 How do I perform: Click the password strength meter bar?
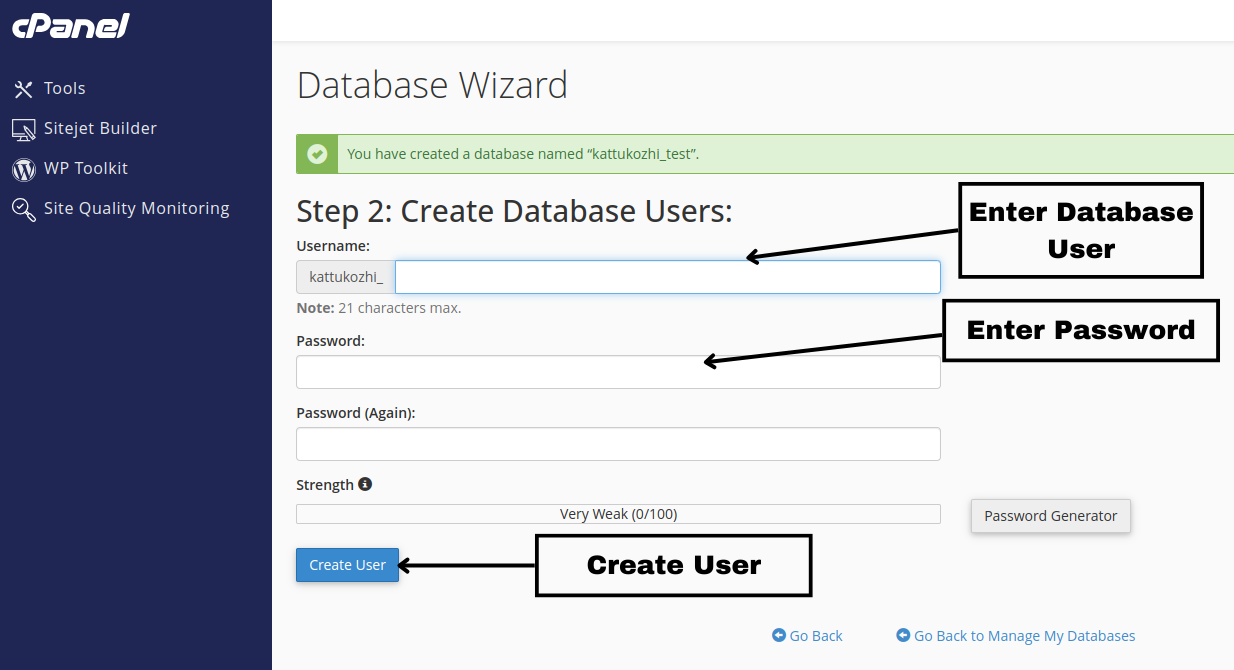pyautogui.click(x=618, y=514)
